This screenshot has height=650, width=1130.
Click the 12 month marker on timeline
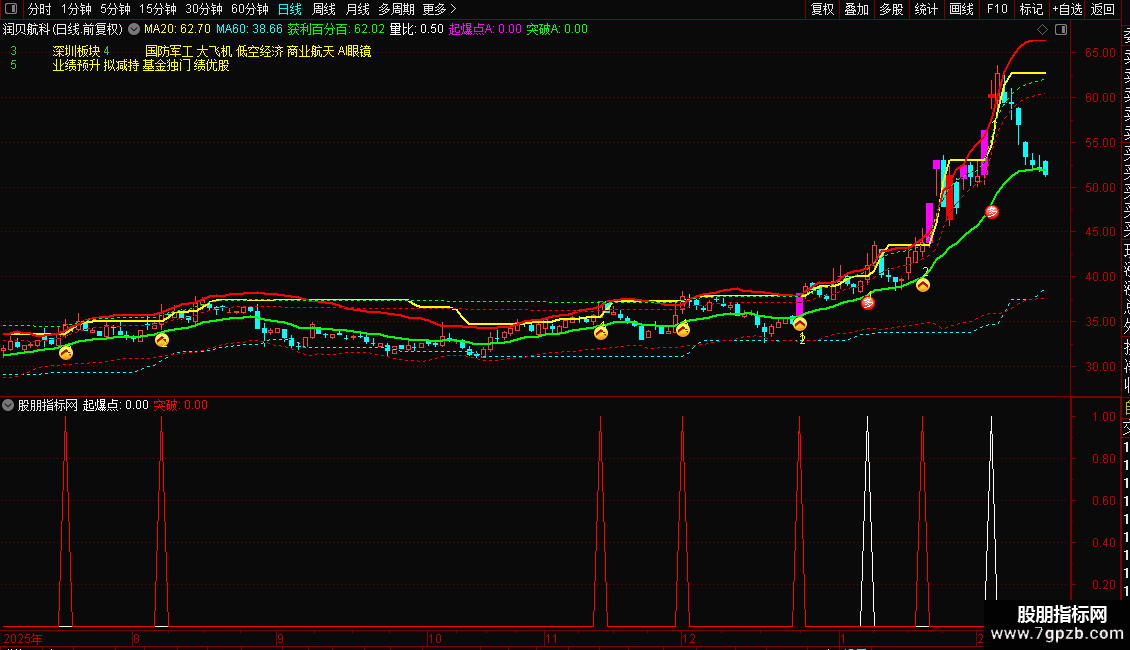click(688, 638)
